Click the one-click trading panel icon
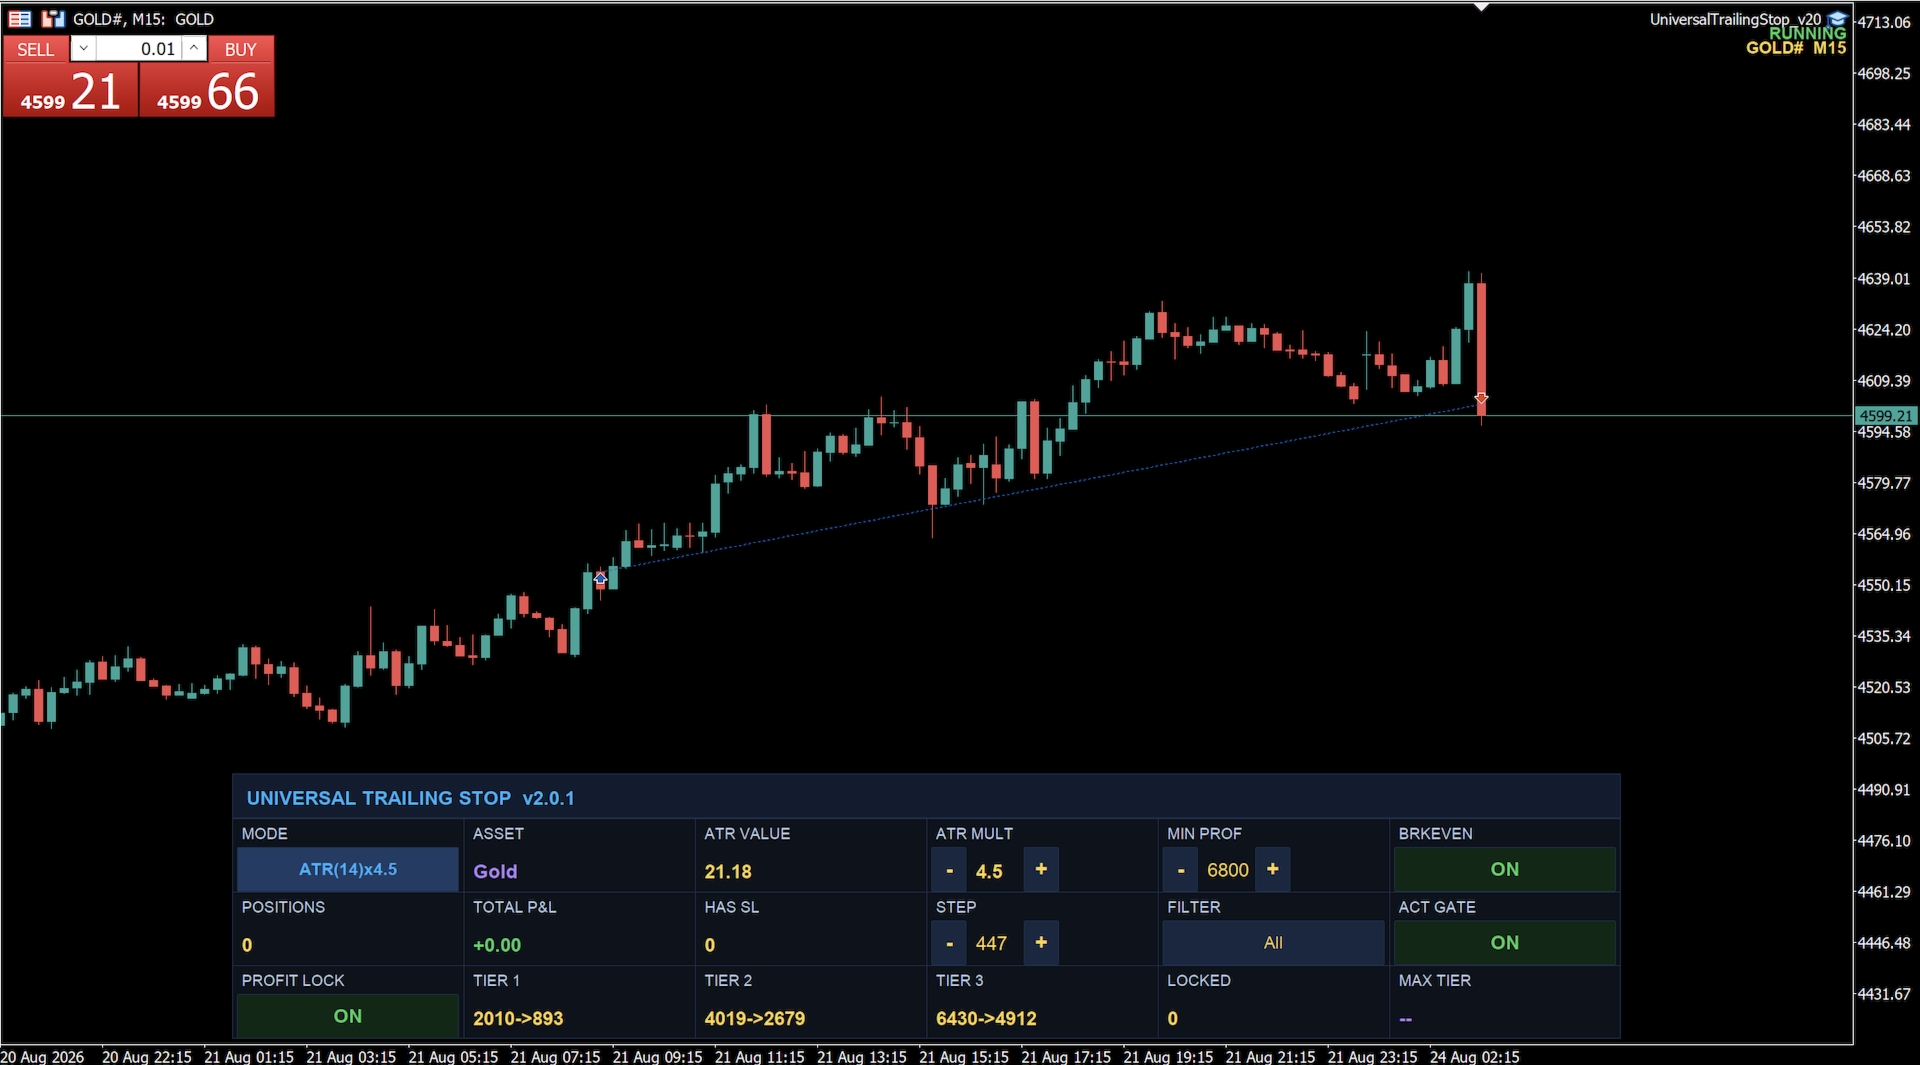The image size is (1920, 1065). click(x=20, y=18)
